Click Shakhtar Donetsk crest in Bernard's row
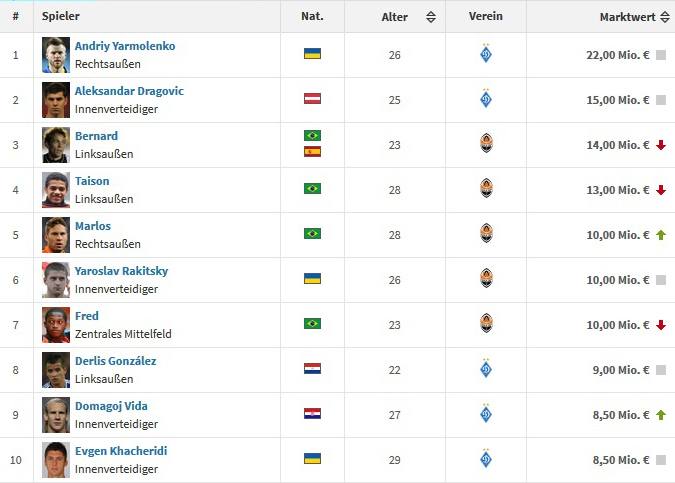The height and width of the screenshot is (483, 675). 486,144
